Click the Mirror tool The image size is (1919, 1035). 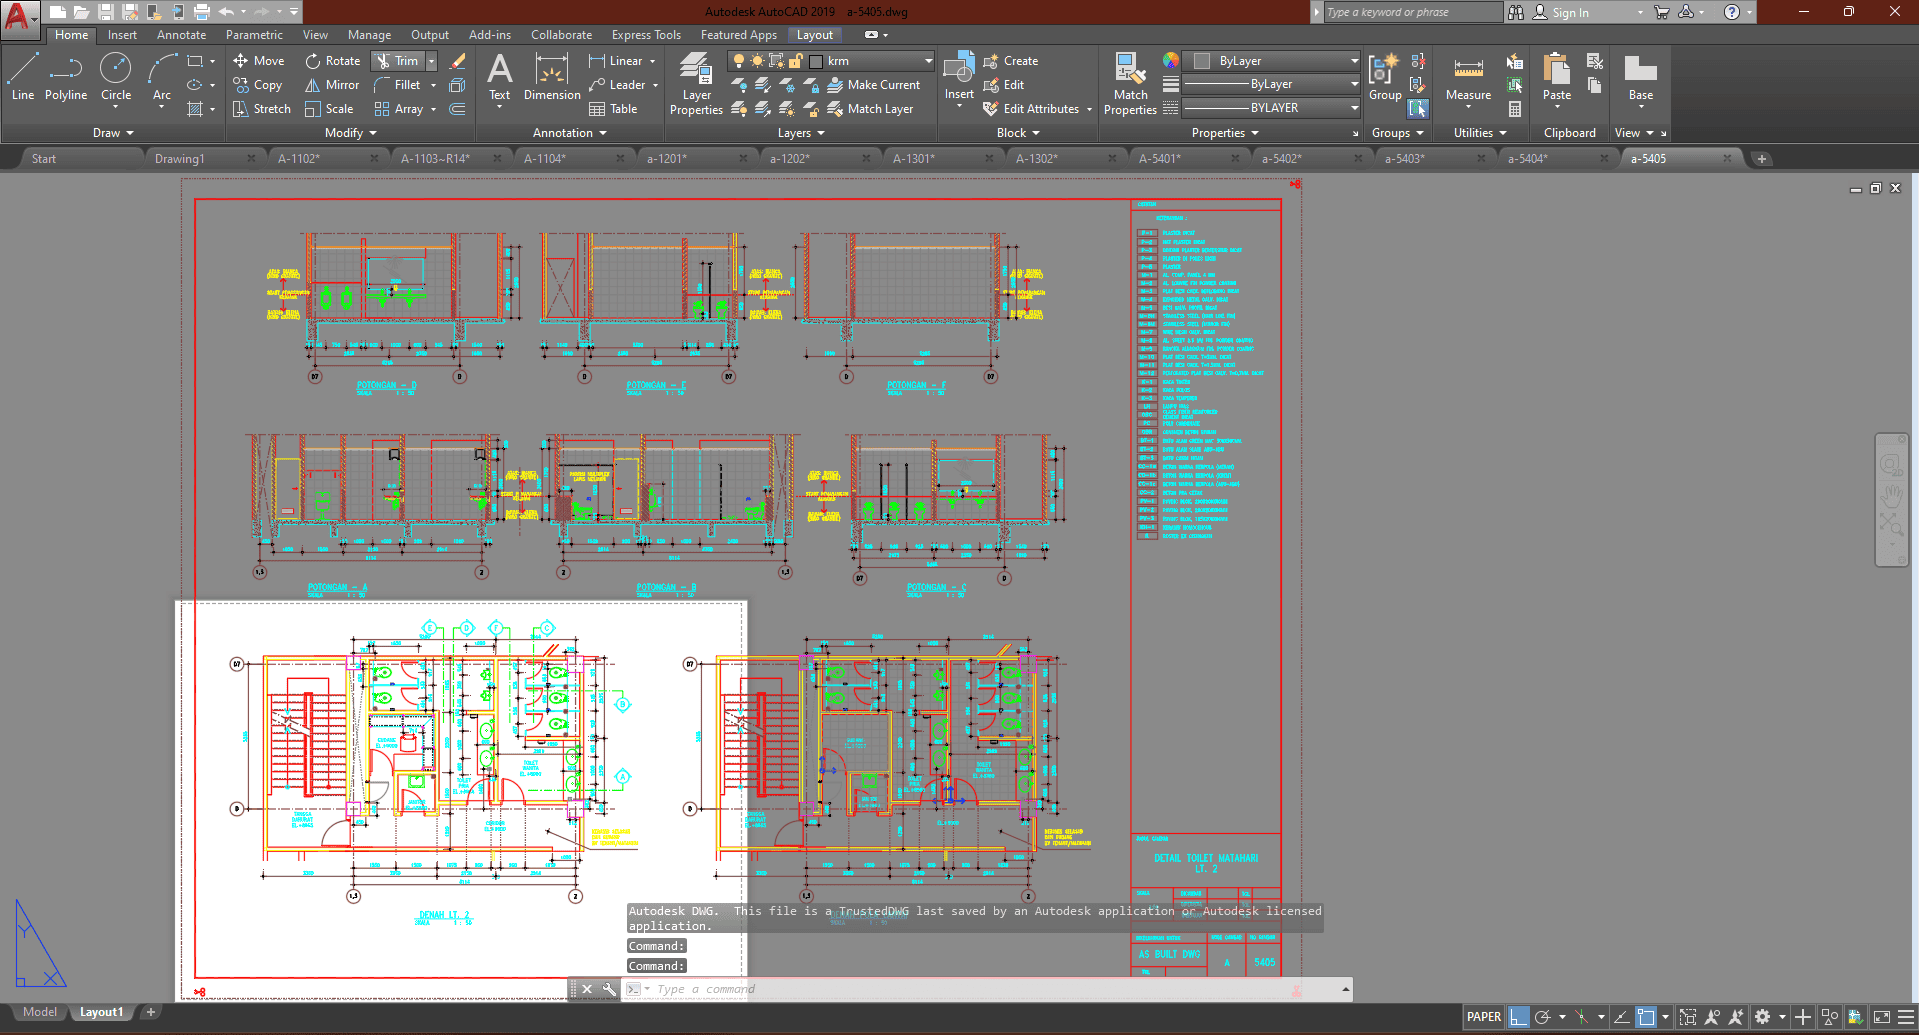pos(332,85)
